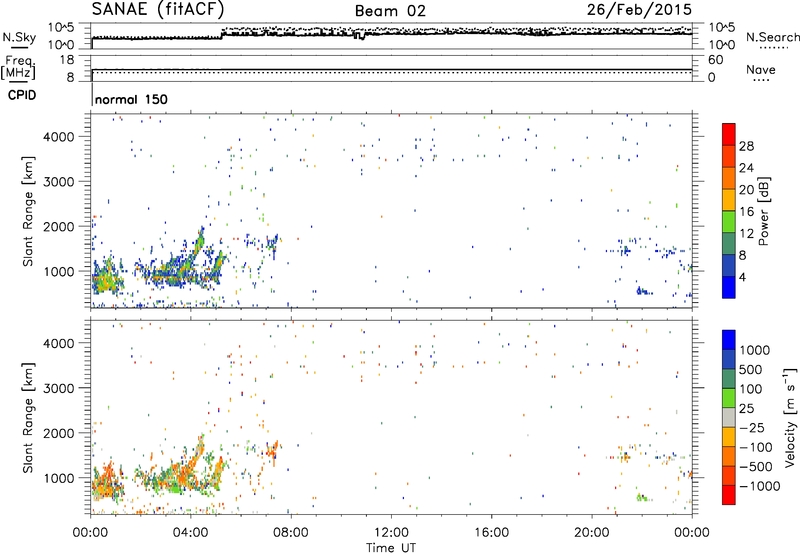800x554 pixels.
Task: Click the 20:00 time tick label
Action: pyautogui.click(x=591, y=533)
